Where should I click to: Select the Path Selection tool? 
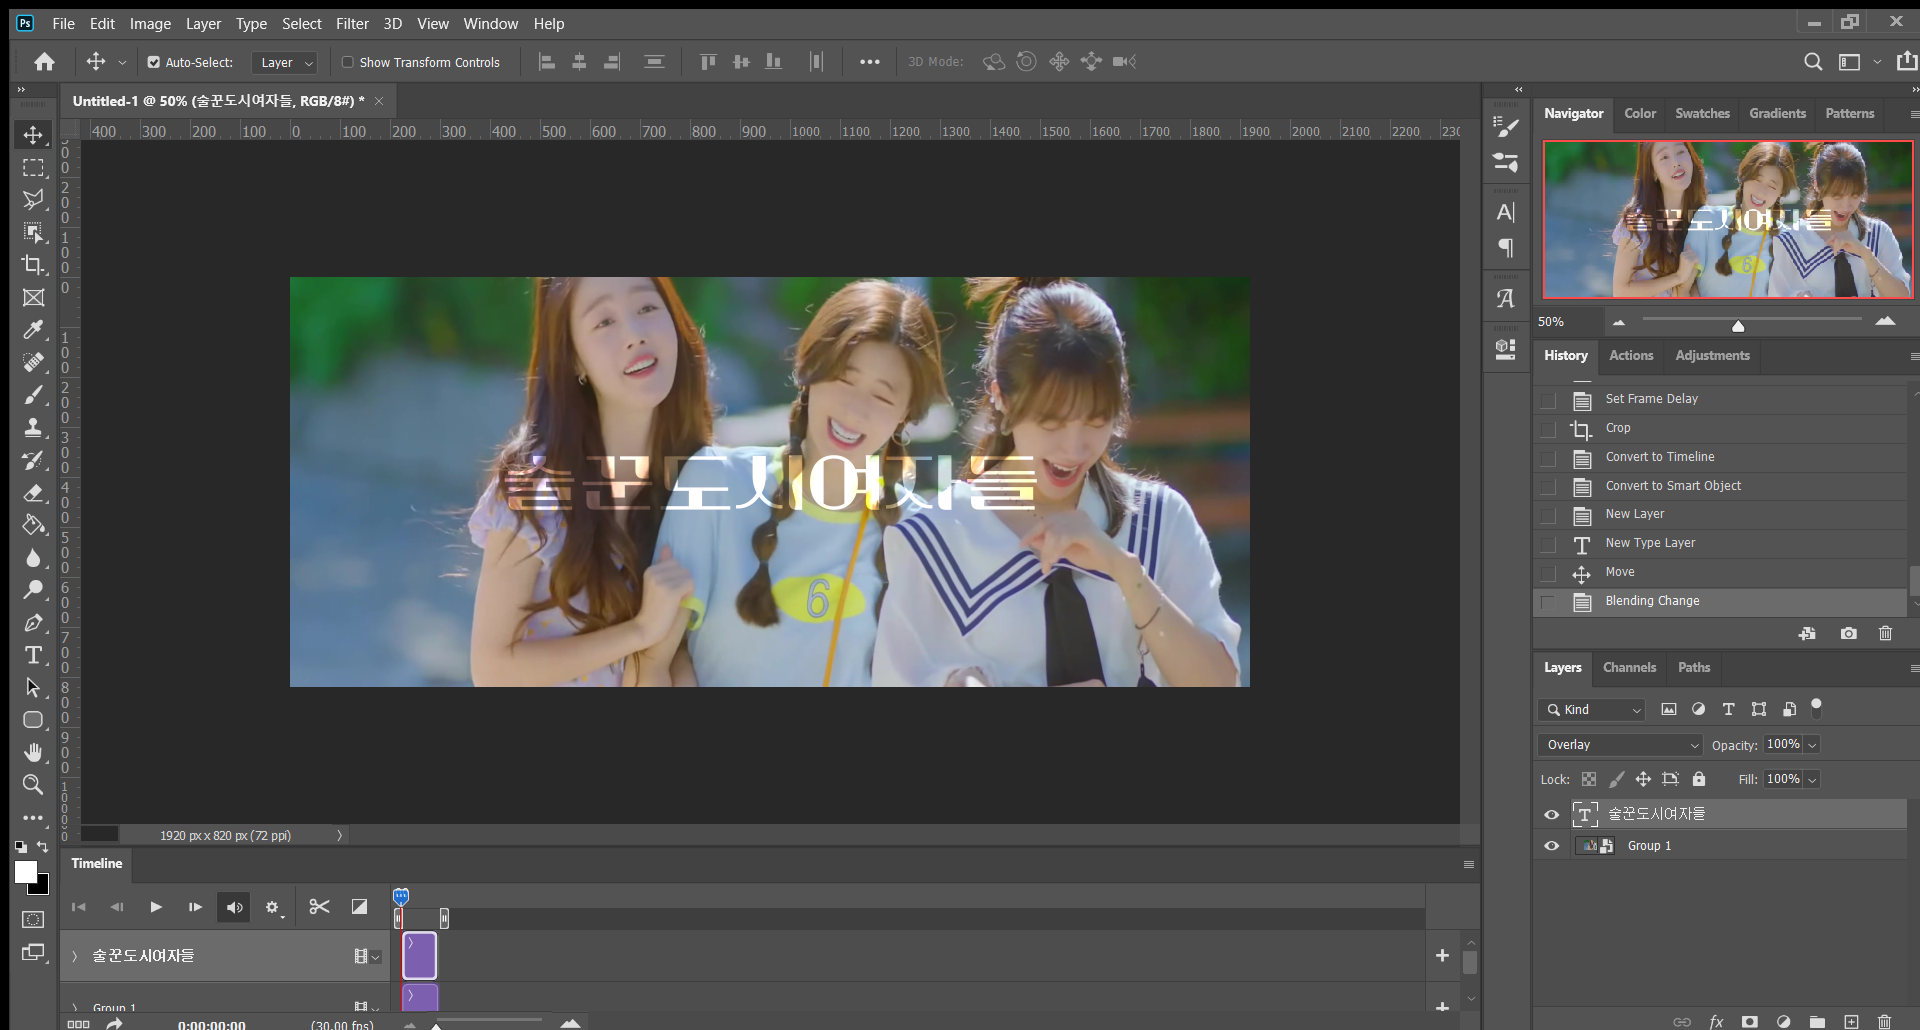(x=33, y=688)
